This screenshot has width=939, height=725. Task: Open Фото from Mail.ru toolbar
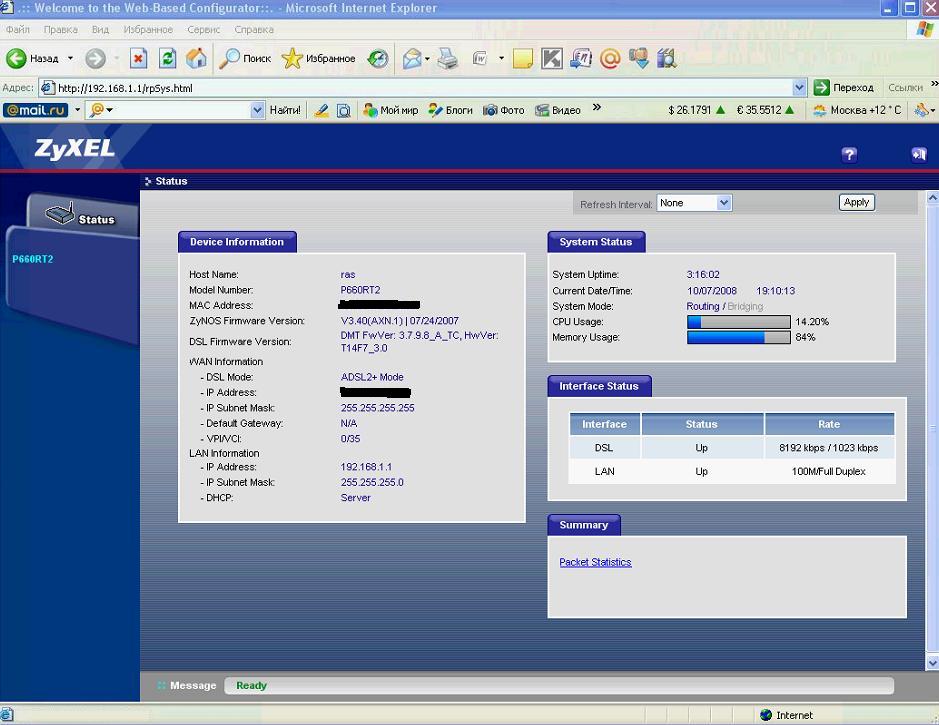pyautogui.click(x=504, y=110)
